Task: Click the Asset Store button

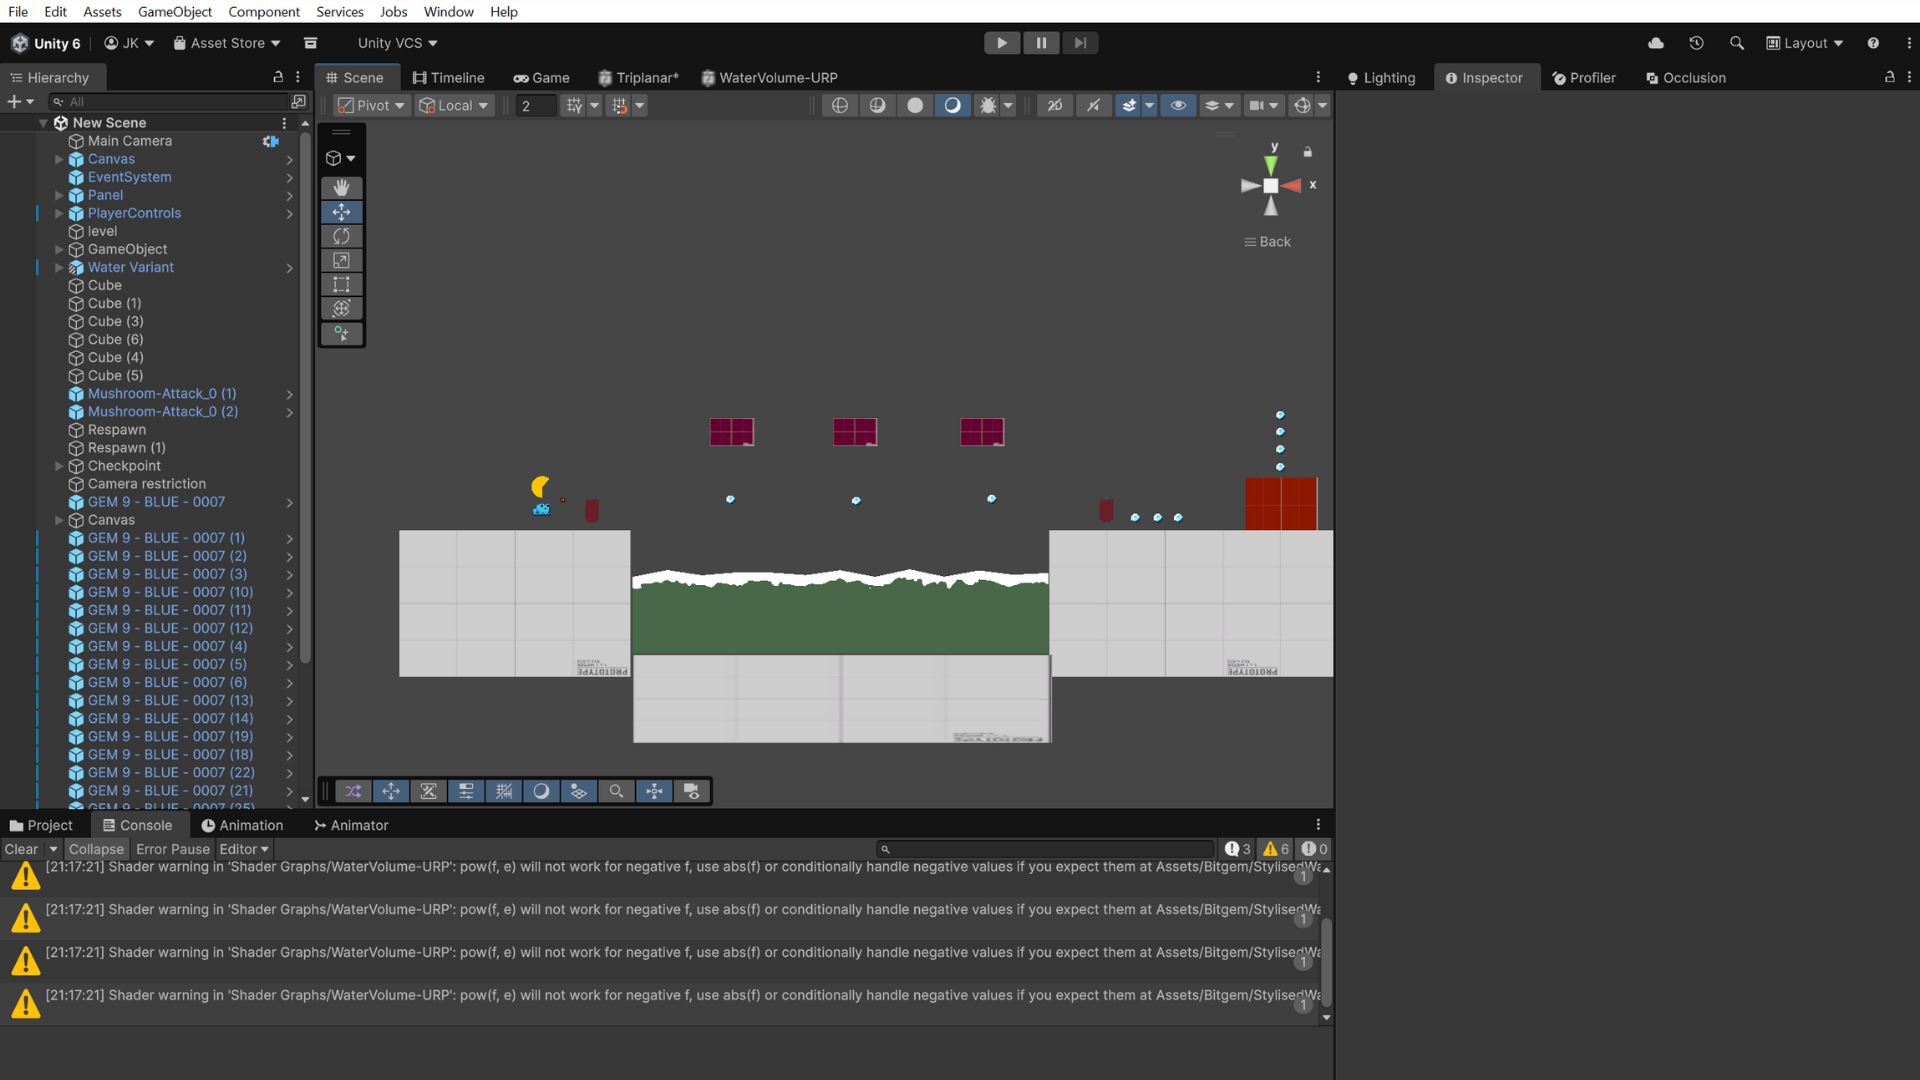Action: coord(227,43)
